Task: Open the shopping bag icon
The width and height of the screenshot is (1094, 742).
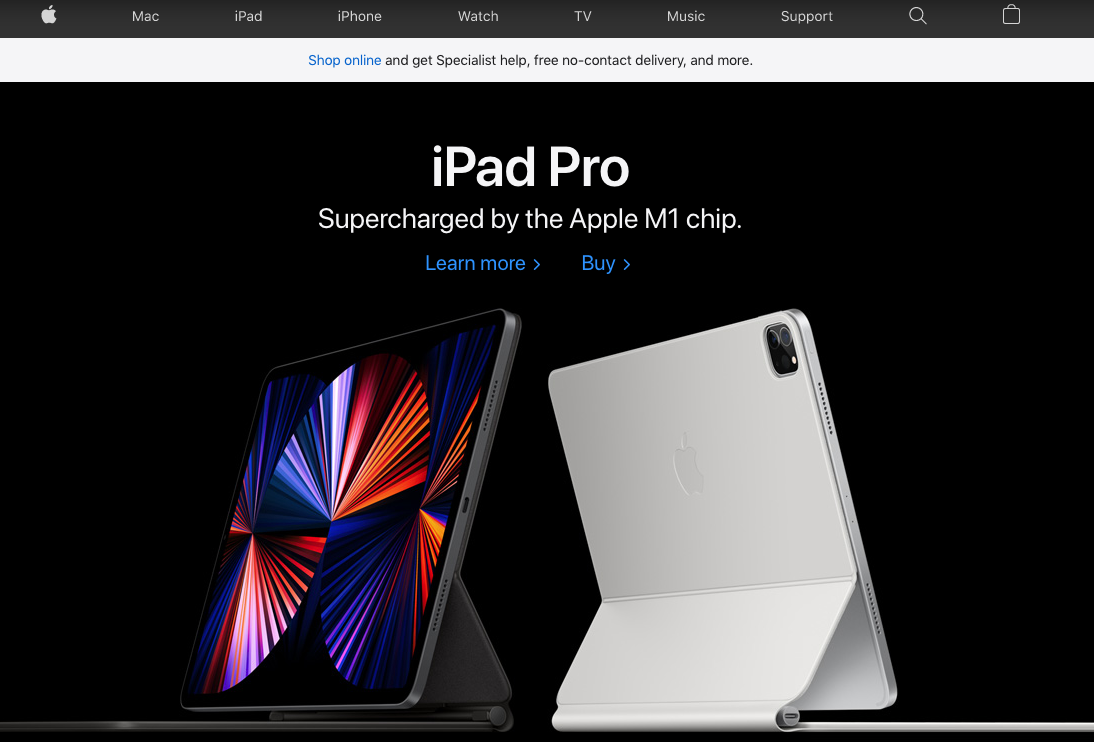Action: pos(1011,15)
